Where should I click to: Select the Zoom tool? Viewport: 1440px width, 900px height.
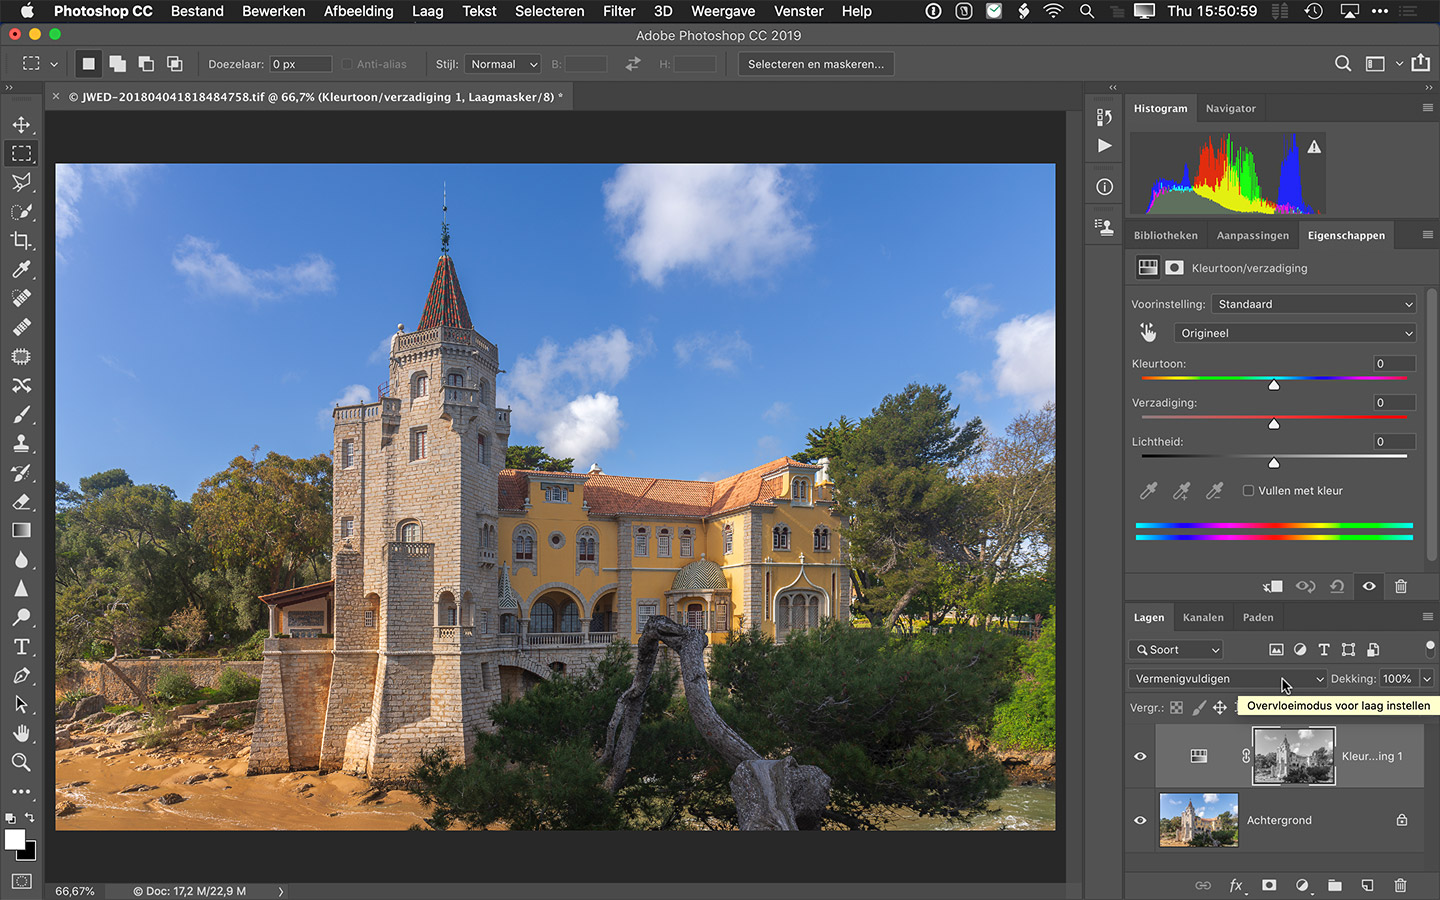coord(21,762)
